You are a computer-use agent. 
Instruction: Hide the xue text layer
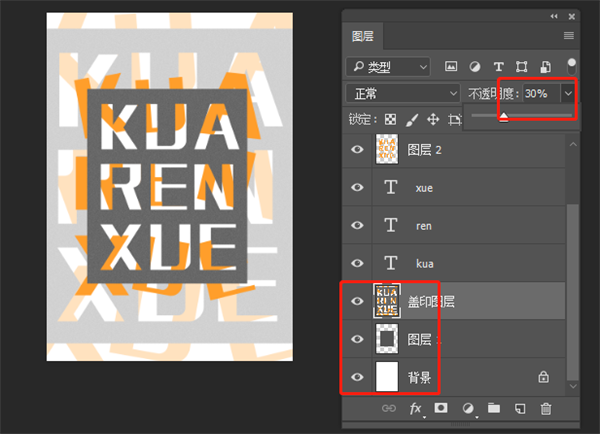(x=357, y=187)
